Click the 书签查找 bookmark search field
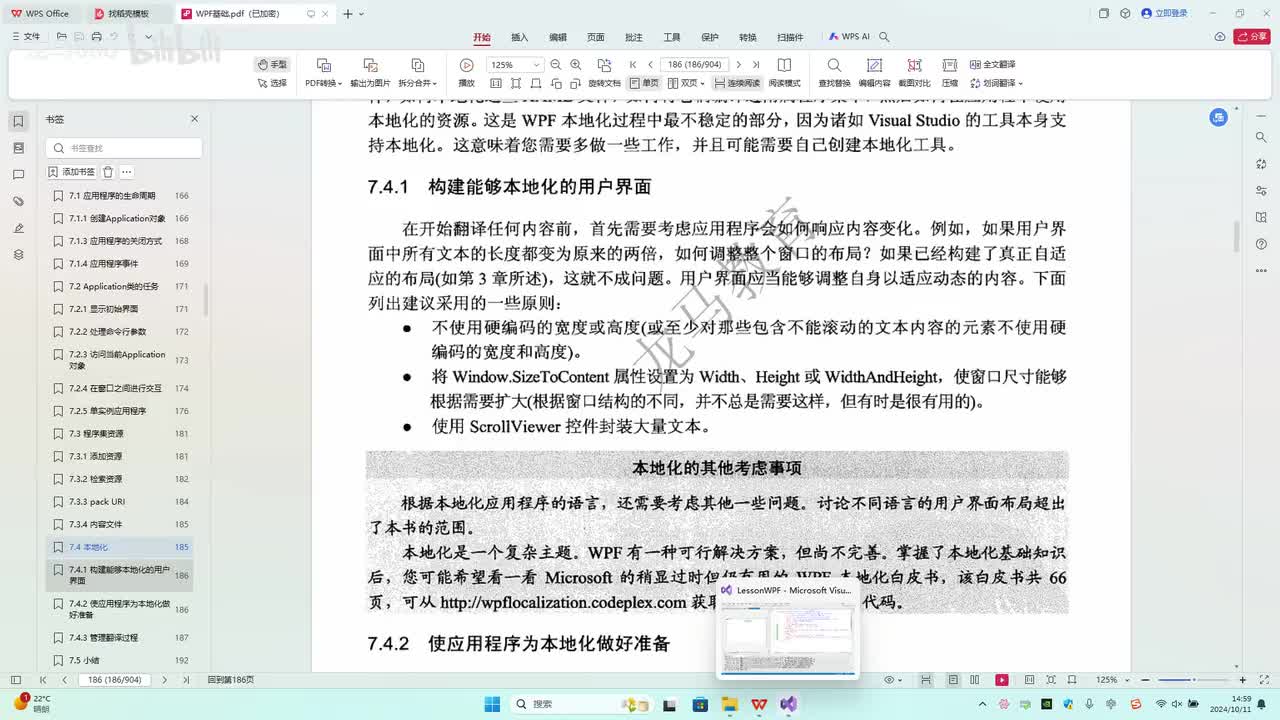Viewport: 1280px width, 720px height. (x=124, y=148)
